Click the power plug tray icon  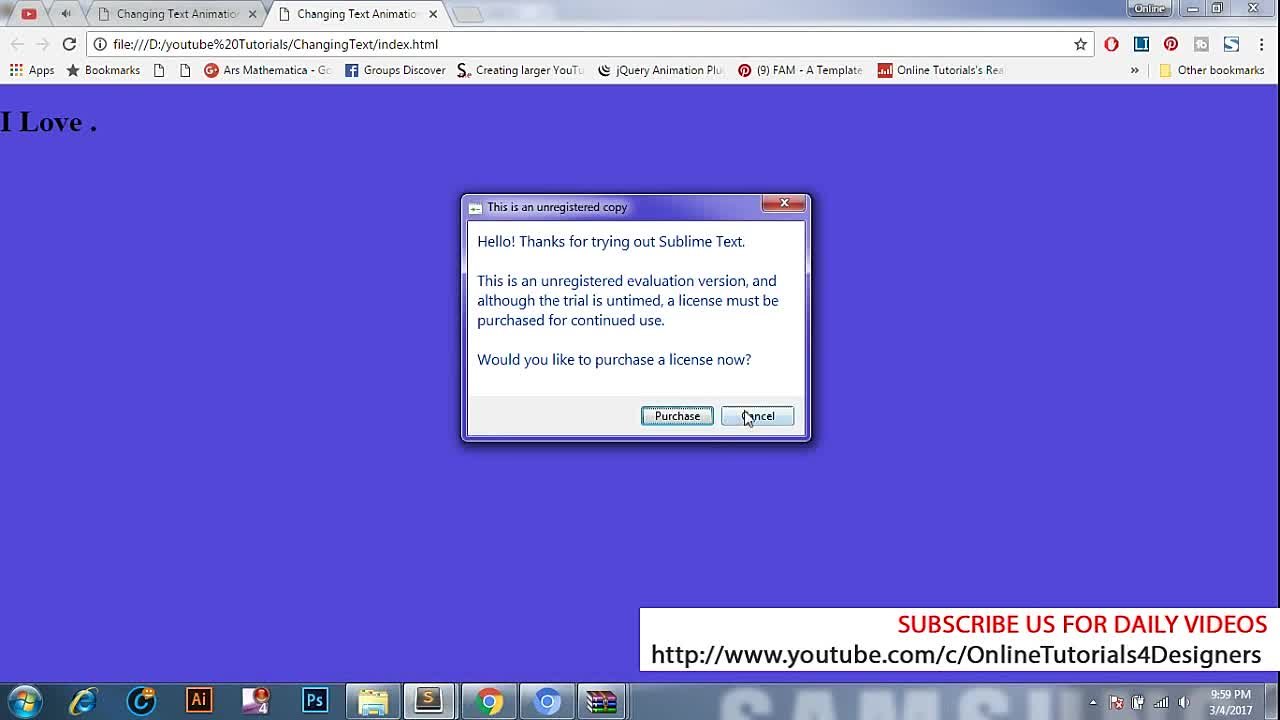(x=1138, y=702)
